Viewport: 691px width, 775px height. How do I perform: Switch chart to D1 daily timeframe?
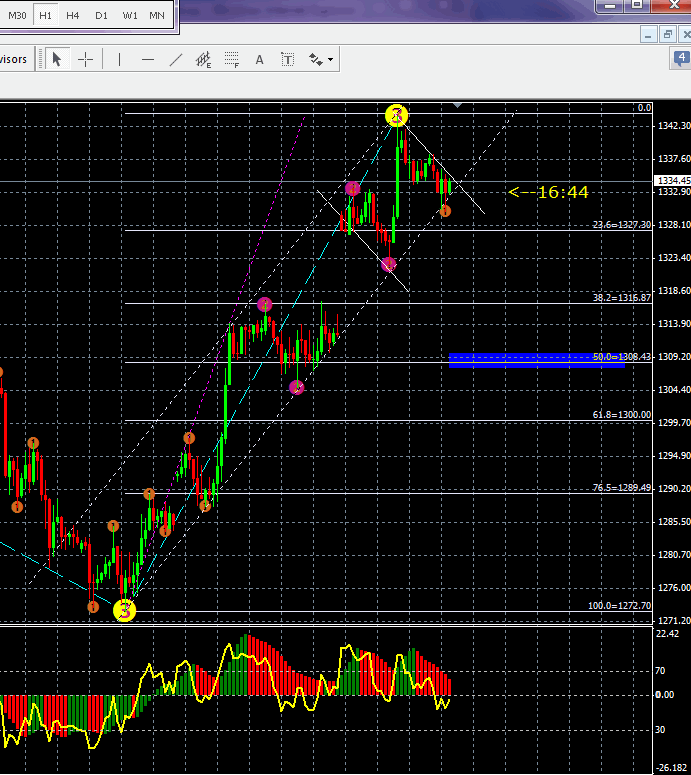[101, 15]
